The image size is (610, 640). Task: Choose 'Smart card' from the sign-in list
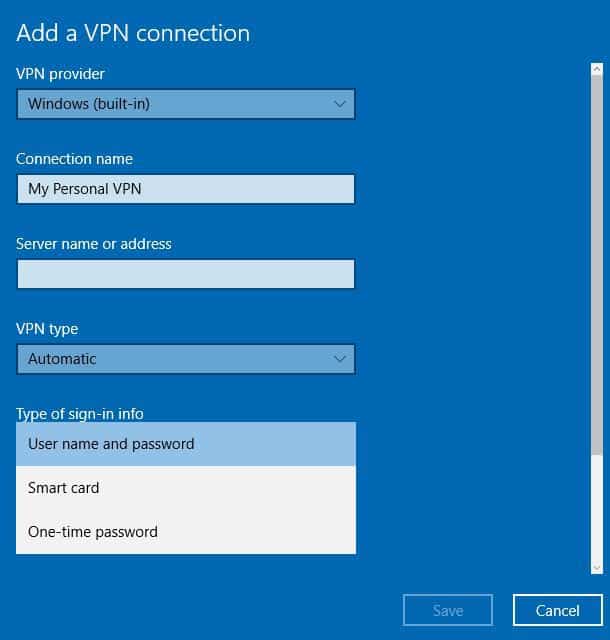coord(186,488)
